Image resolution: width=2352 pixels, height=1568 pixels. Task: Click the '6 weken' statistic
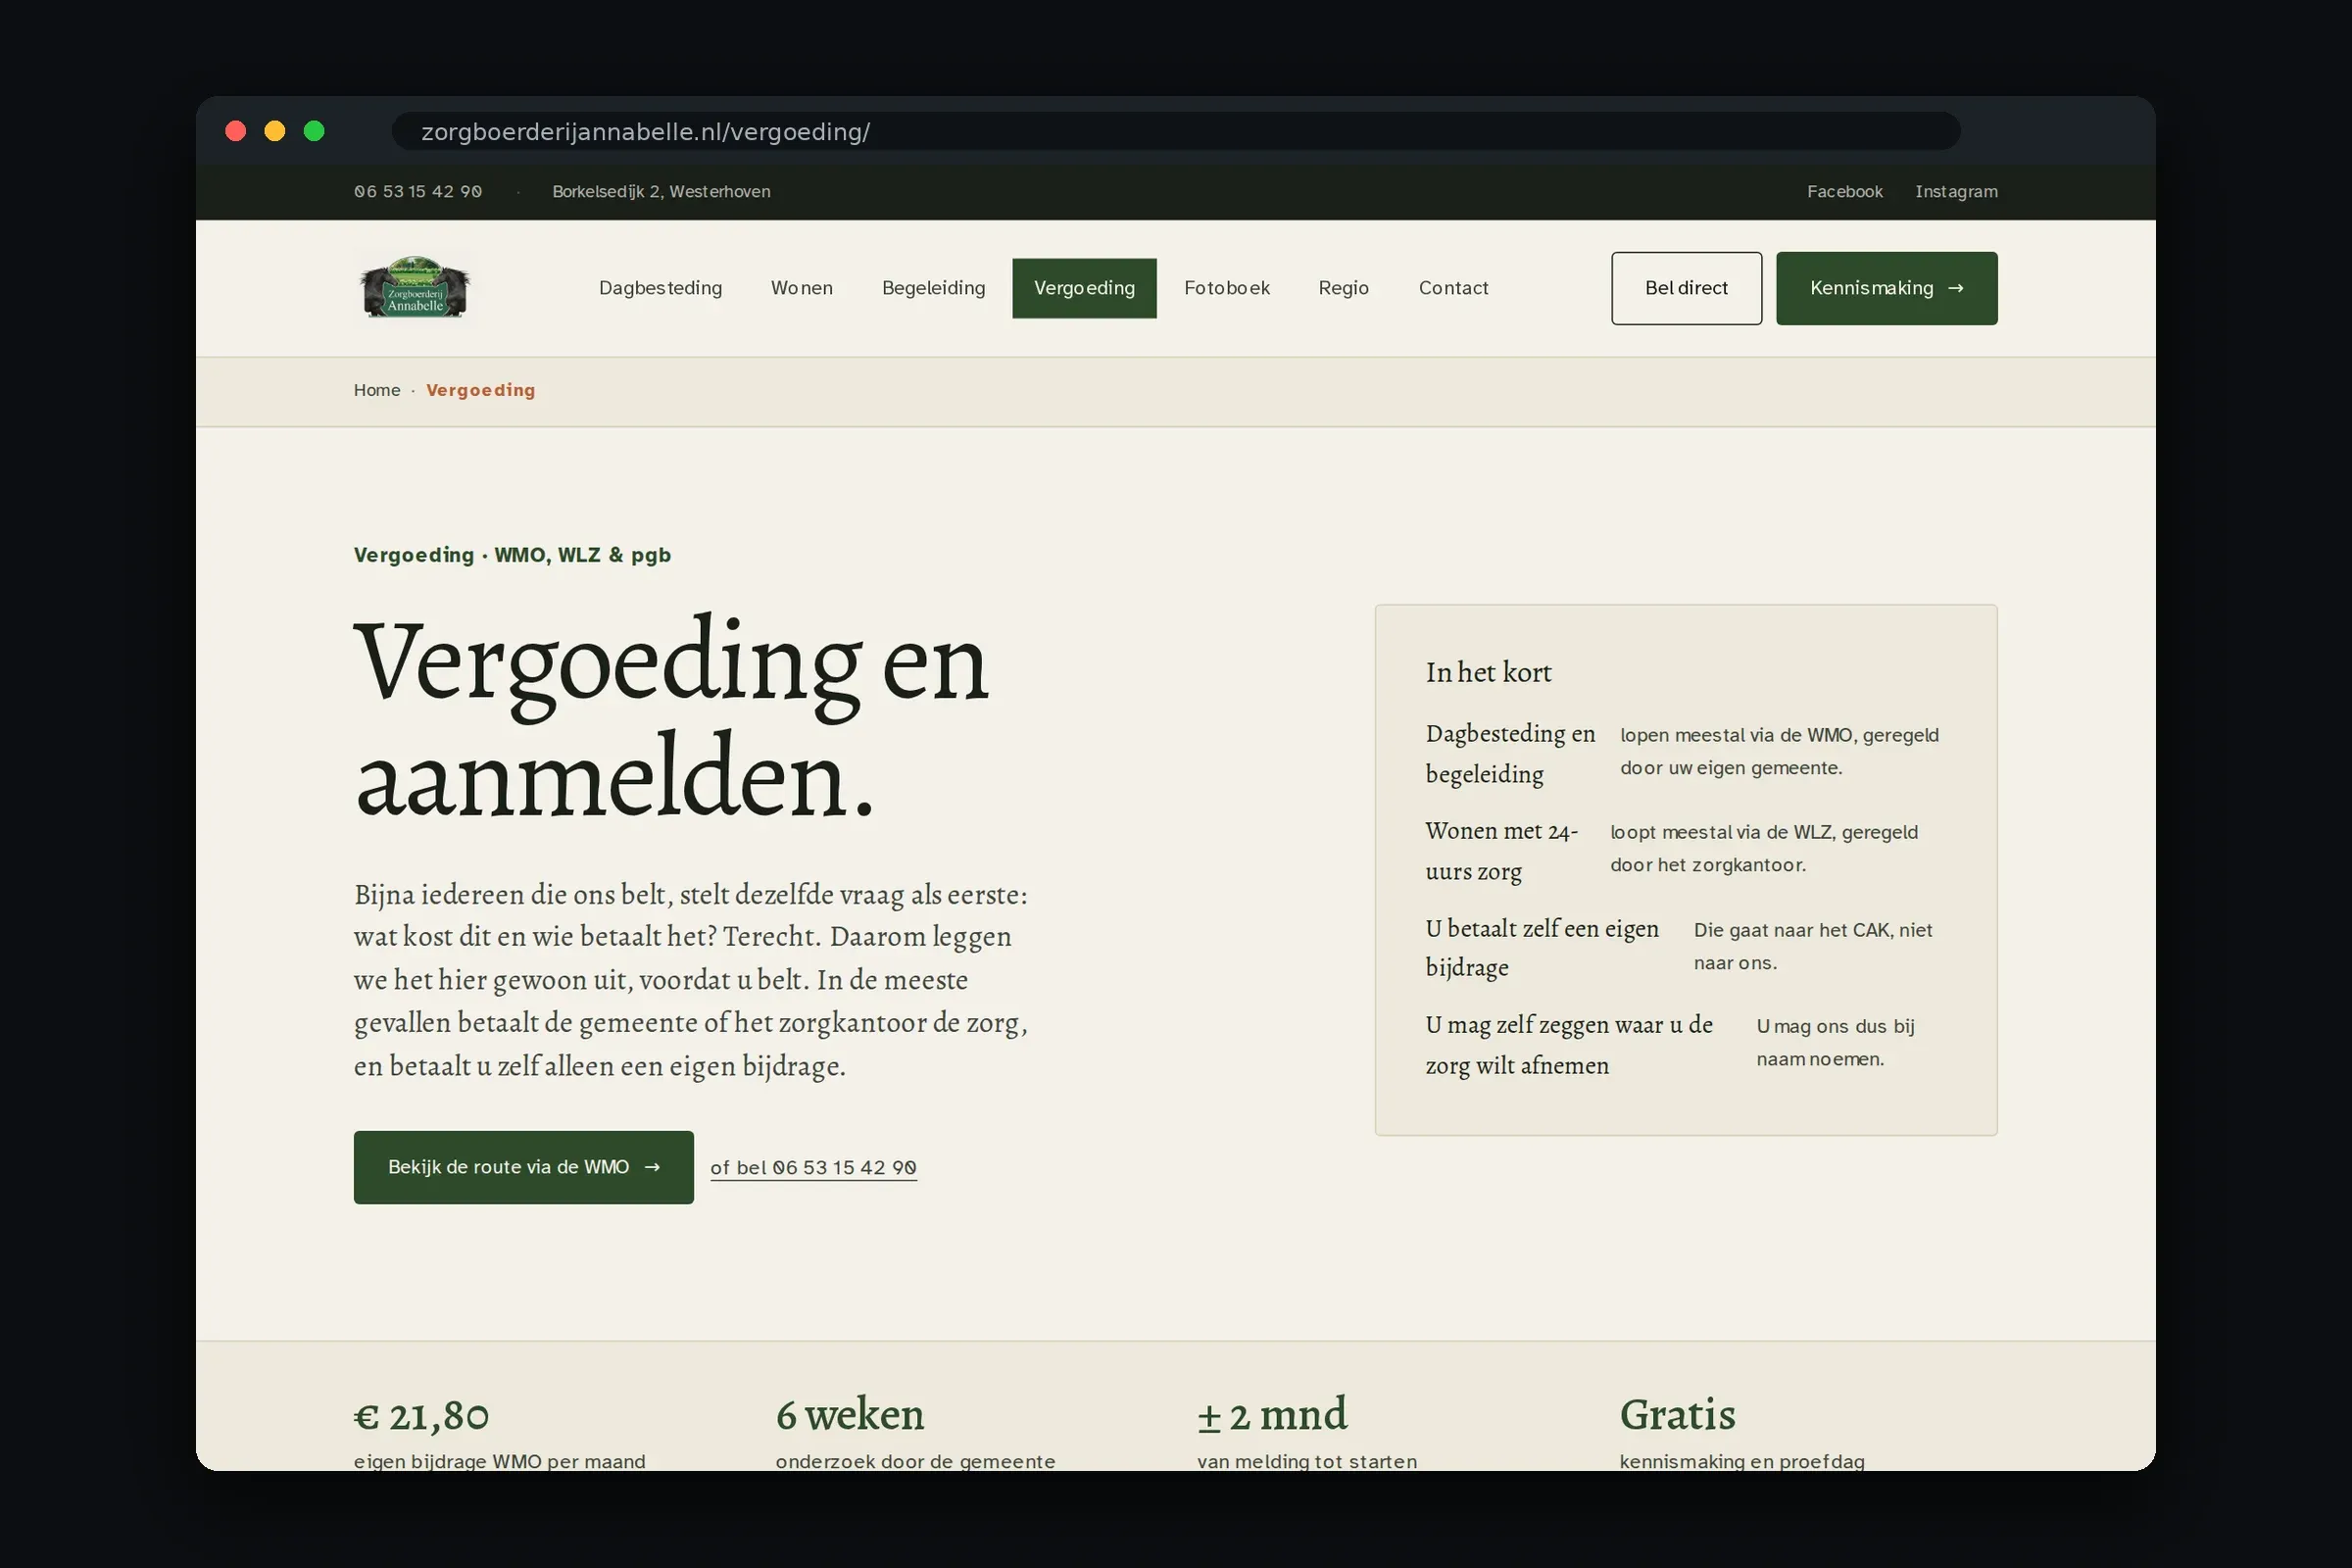pyautogui.click(x=850, y=1415)
